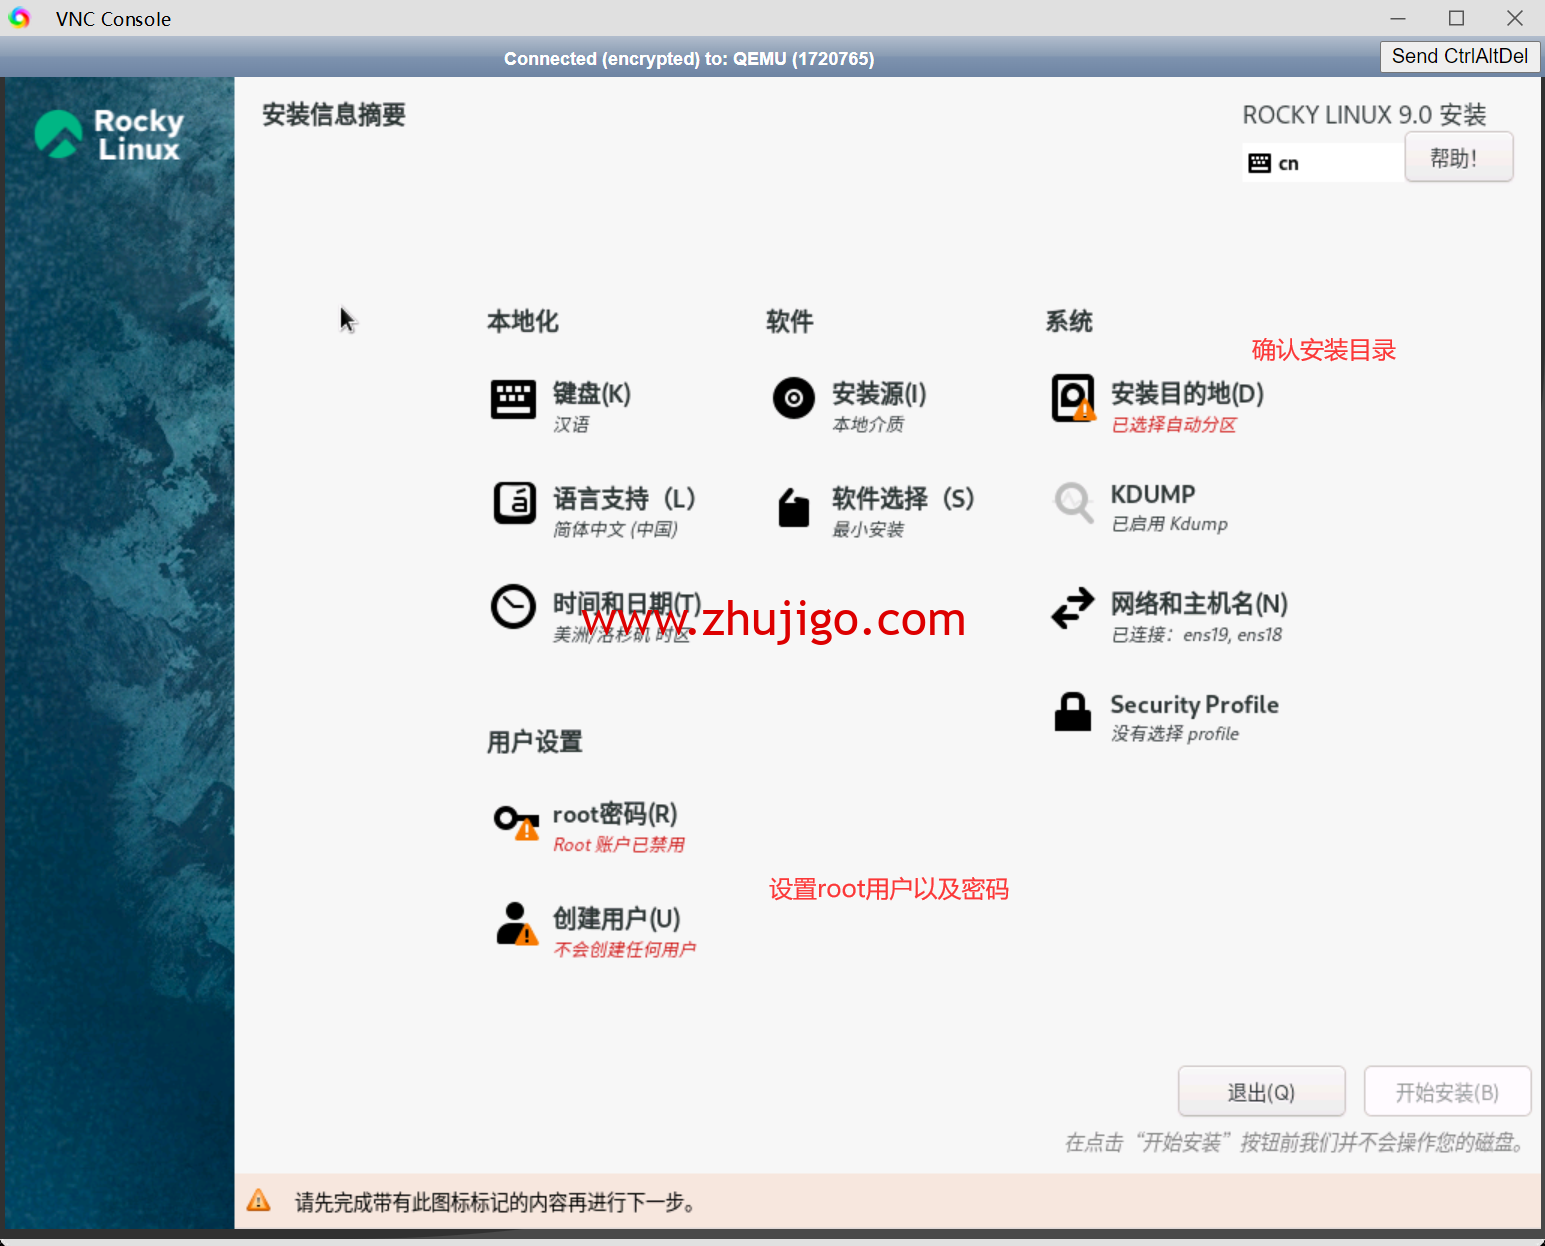
Task: Open Security Profile lock icon
Action: (x=1073, y=711)
